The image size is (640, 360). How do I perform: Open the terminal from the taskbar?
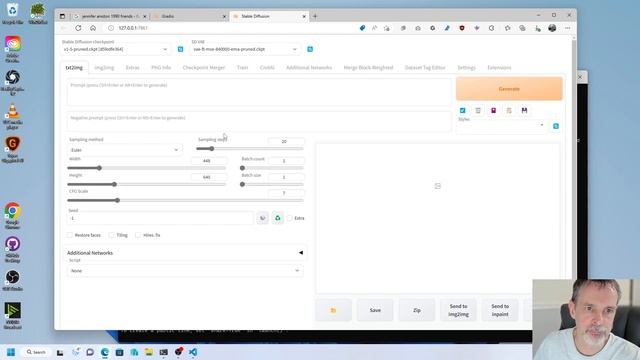pyautogui.click(x=164, y=352)
